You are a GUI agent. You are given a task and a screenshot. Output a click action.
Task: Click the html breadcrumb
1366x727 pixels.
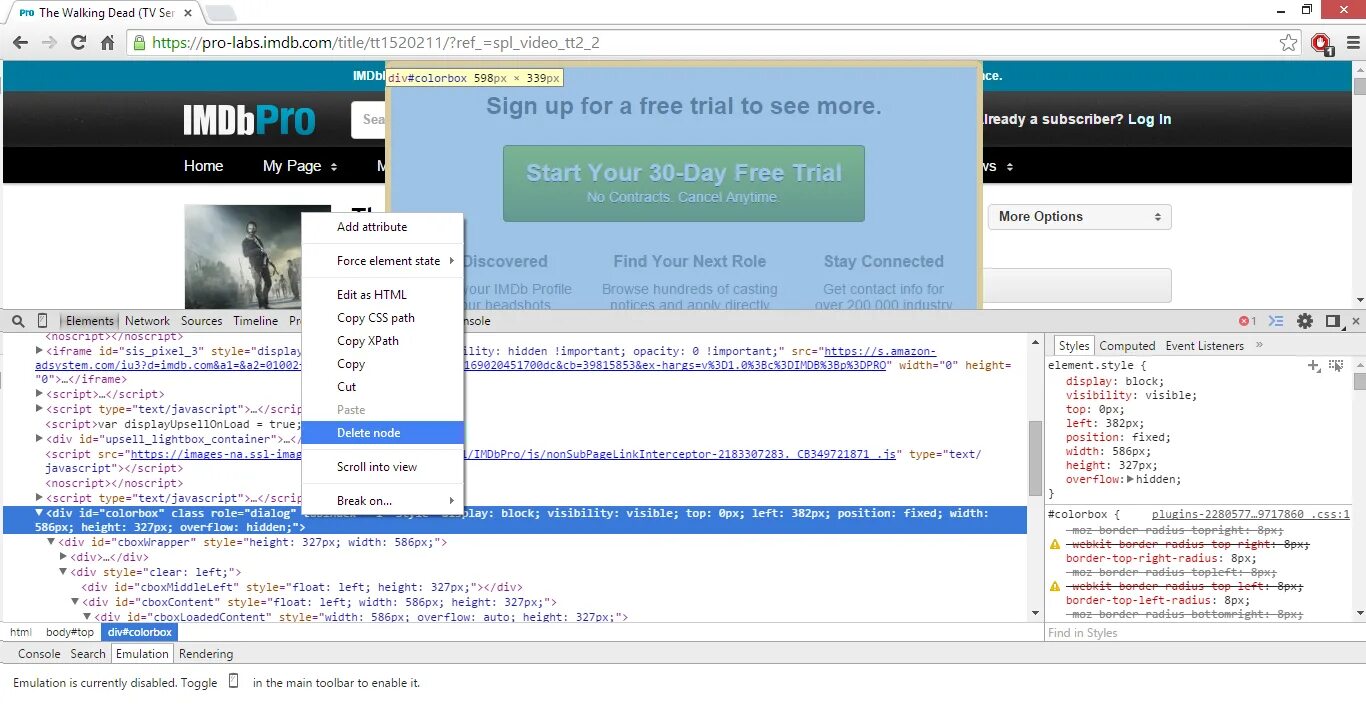[x=21, y=632]
